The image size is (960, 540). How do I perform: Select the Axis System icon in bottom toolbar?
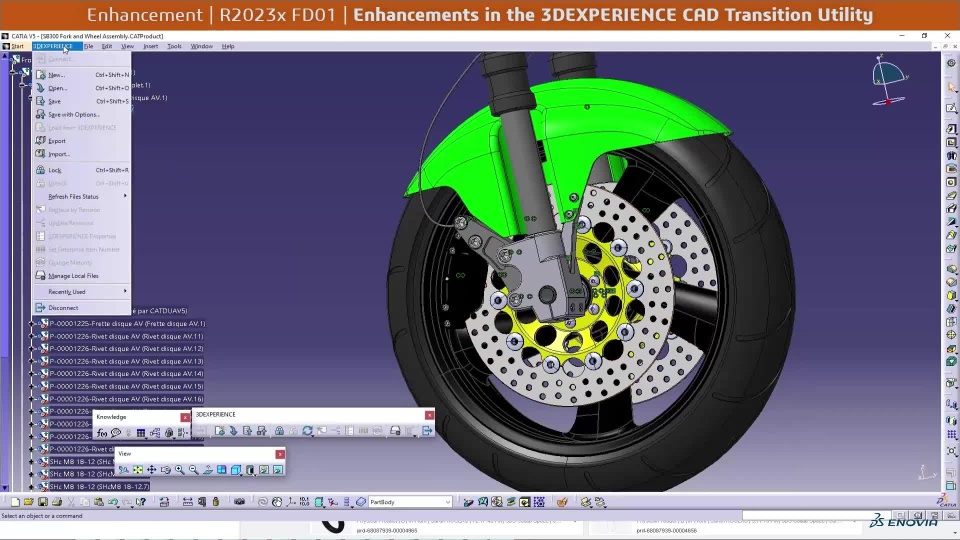pyautogui.click(x=290, y=502)
